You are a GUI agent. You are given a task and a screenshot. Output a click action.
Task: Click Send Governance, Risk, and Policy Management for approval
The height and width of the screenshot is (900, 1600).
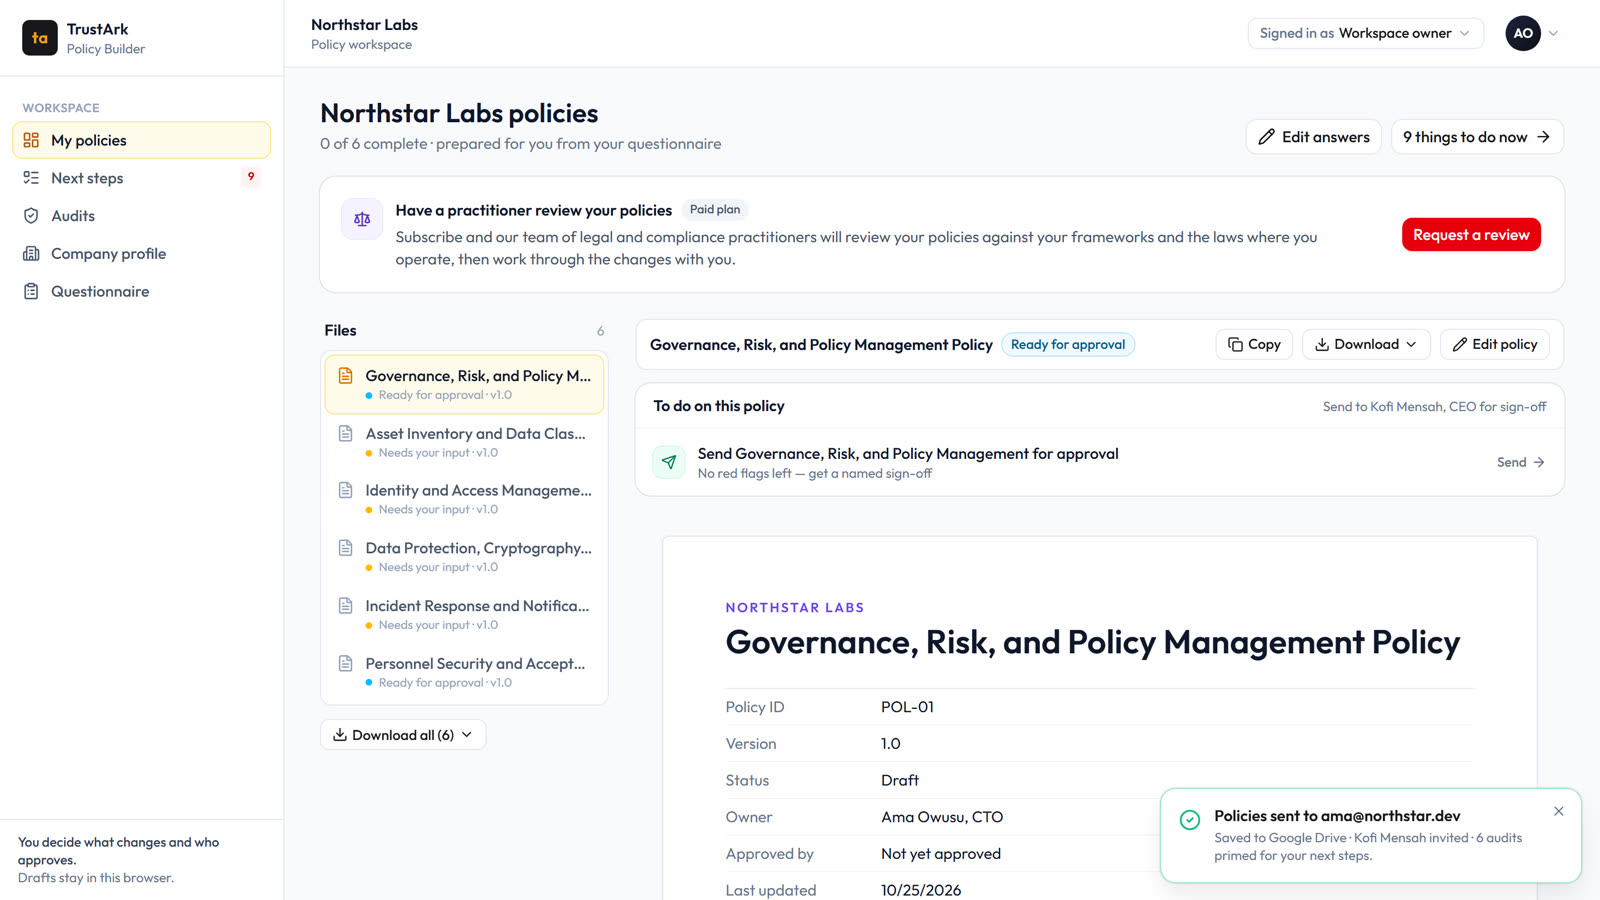point(908,454)
